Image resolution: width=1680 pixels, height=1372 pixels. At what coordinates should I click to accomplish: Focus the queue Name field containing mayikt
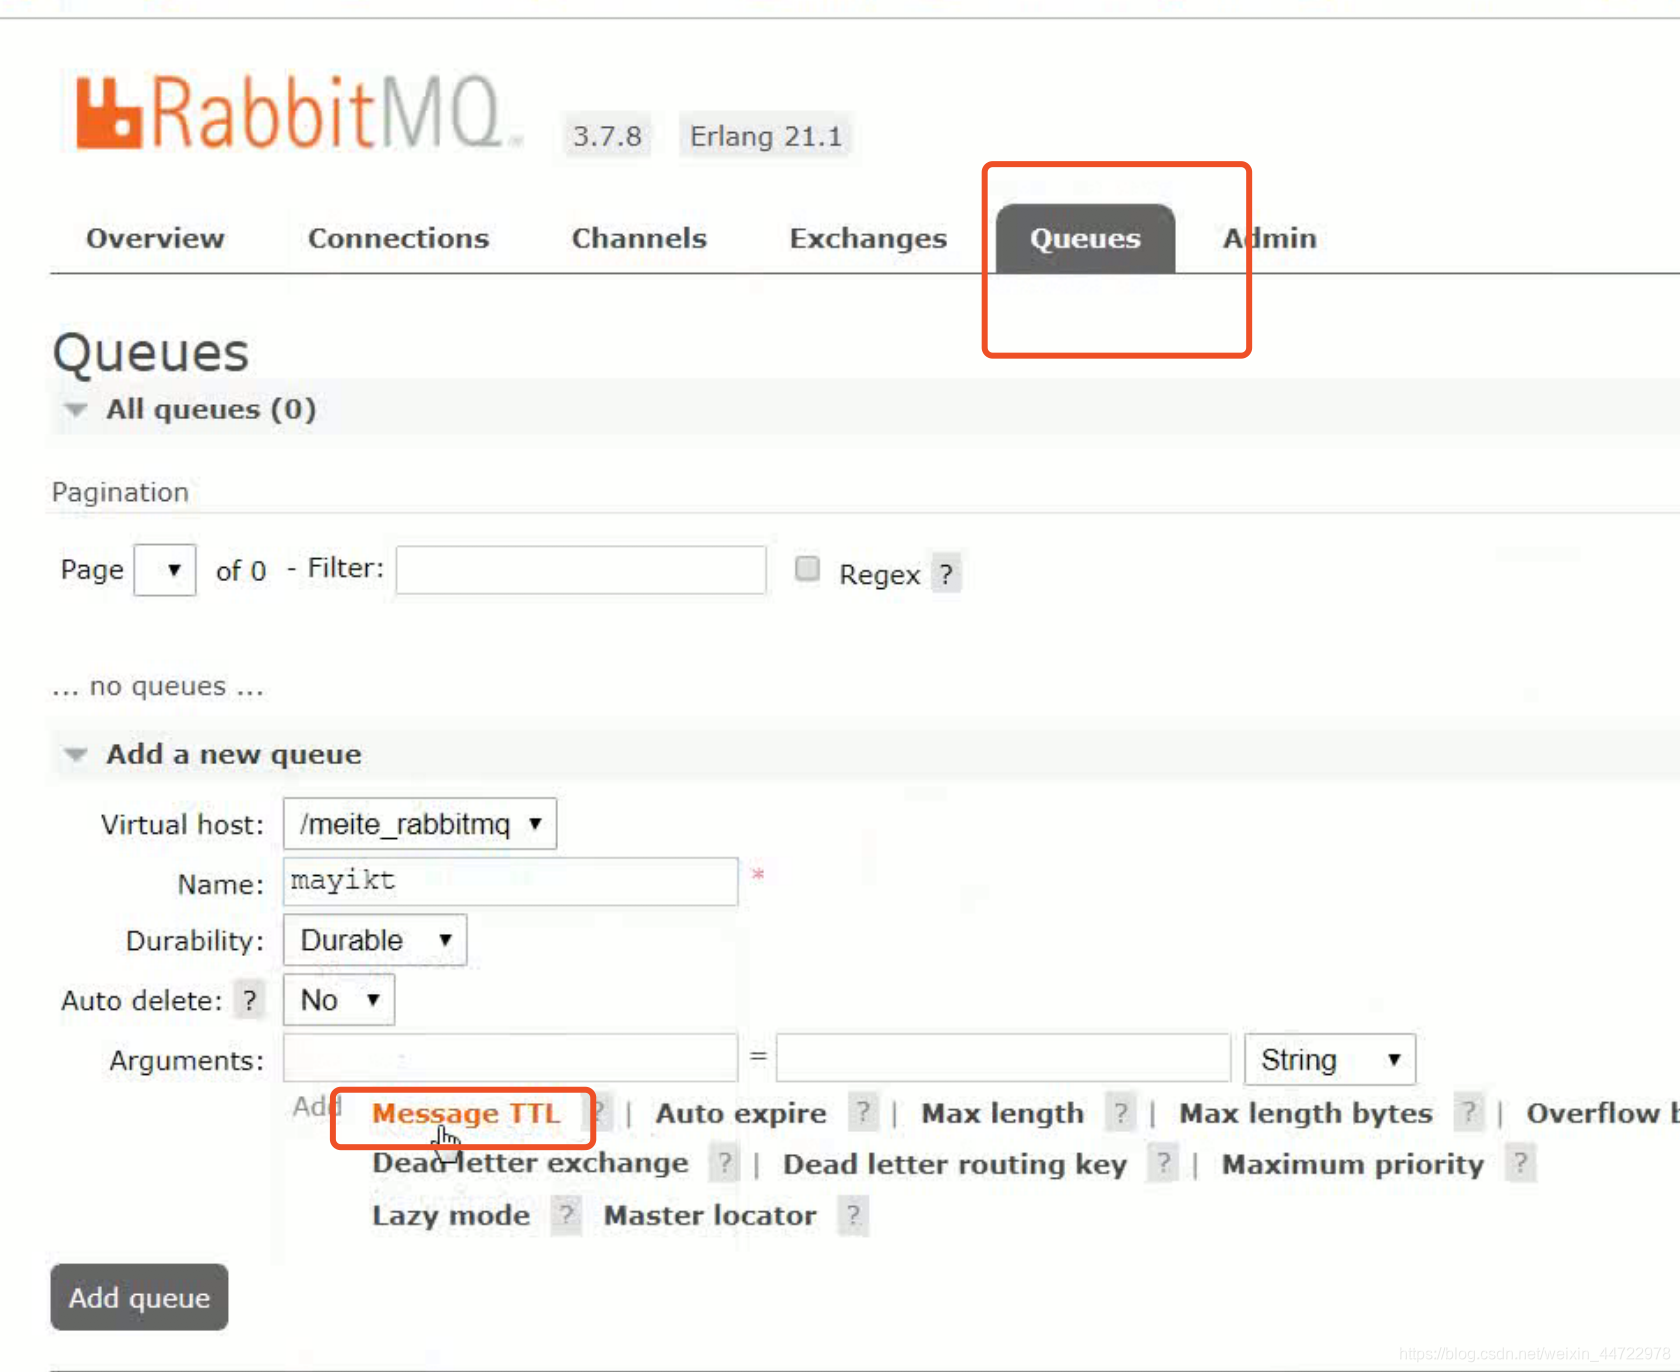(510, 881)
